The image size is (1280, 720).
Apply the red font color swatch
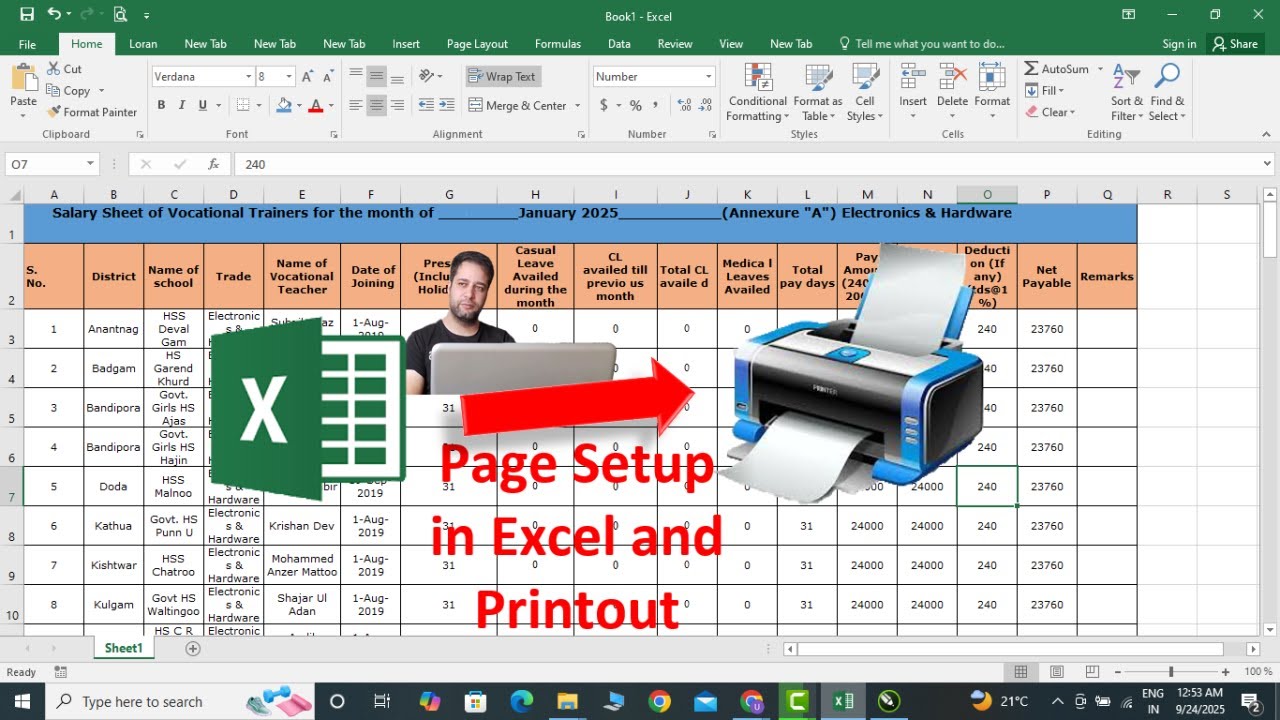click(316, 105)
